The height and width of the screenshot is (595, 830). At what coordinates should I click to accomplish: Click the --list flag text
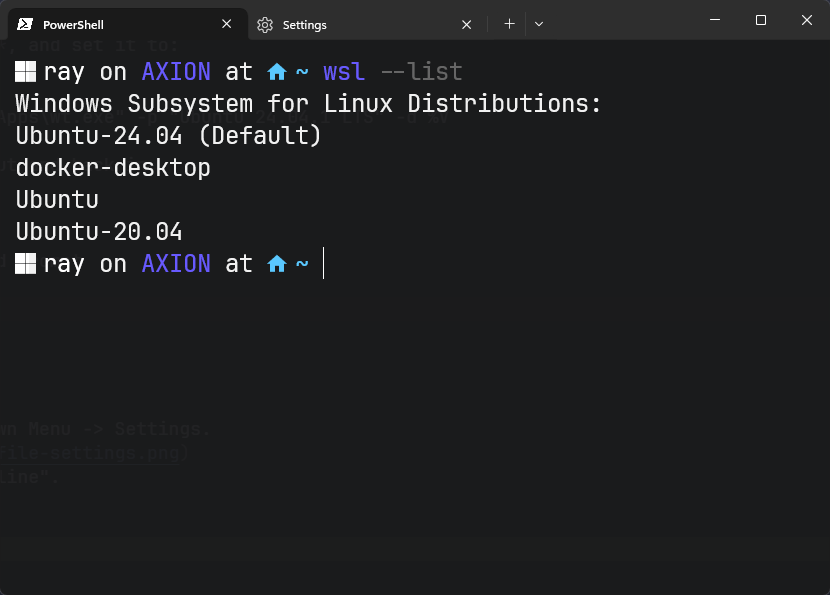pyautogui.click(x=424, y=71)
